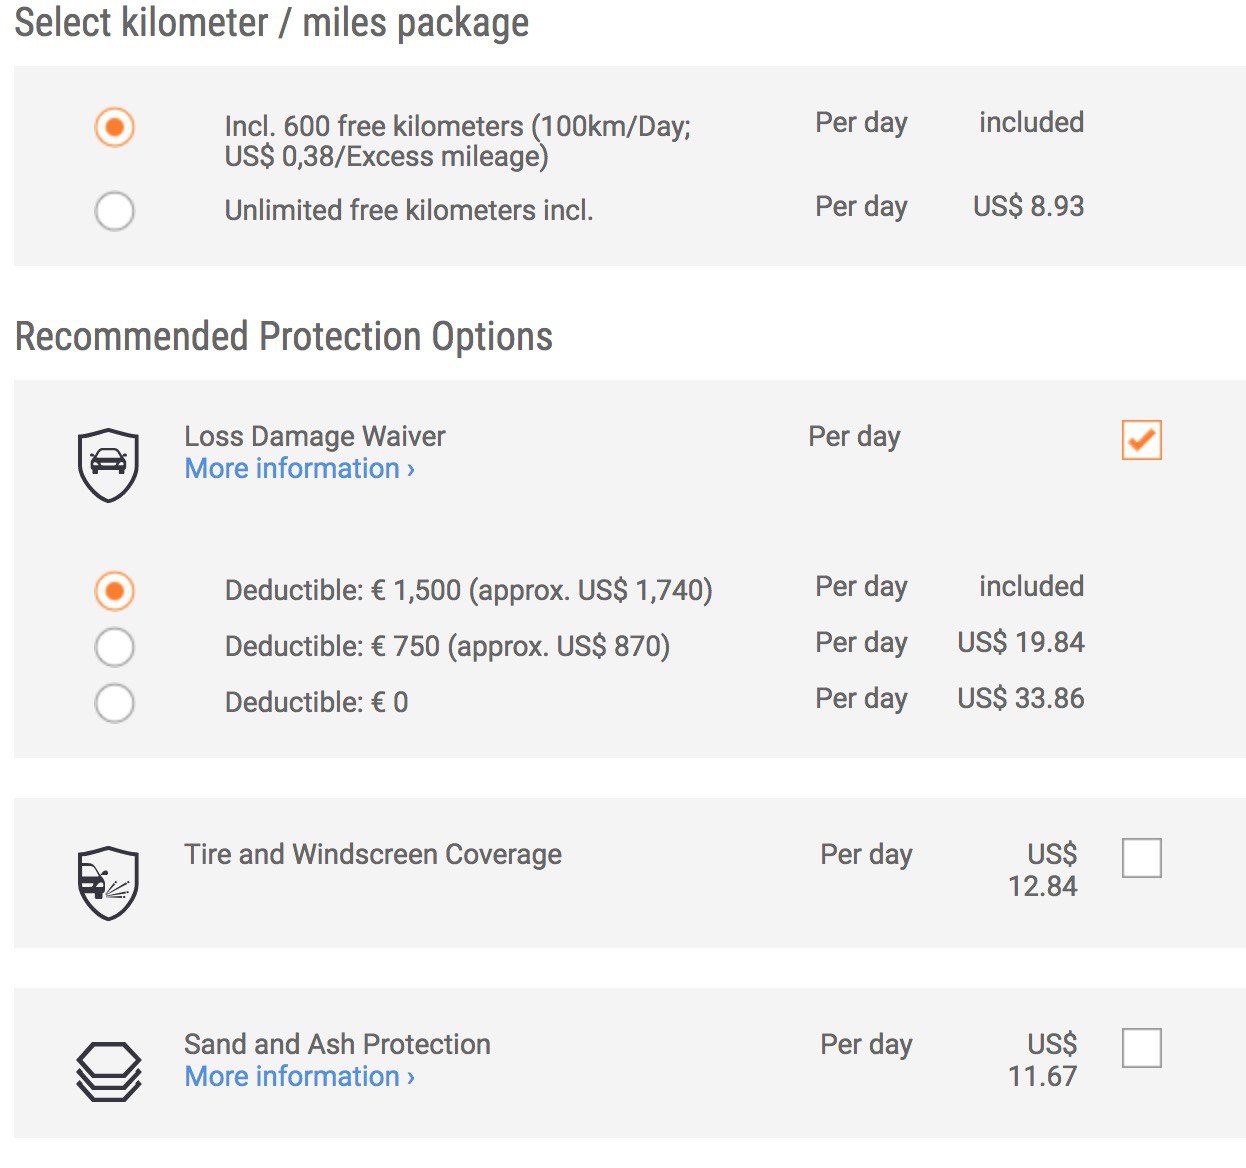The width and height of the screenshot is (1246, 1168).
Task: Click the Unlimited free kilometers incl. label
Action: coord(409,210)
